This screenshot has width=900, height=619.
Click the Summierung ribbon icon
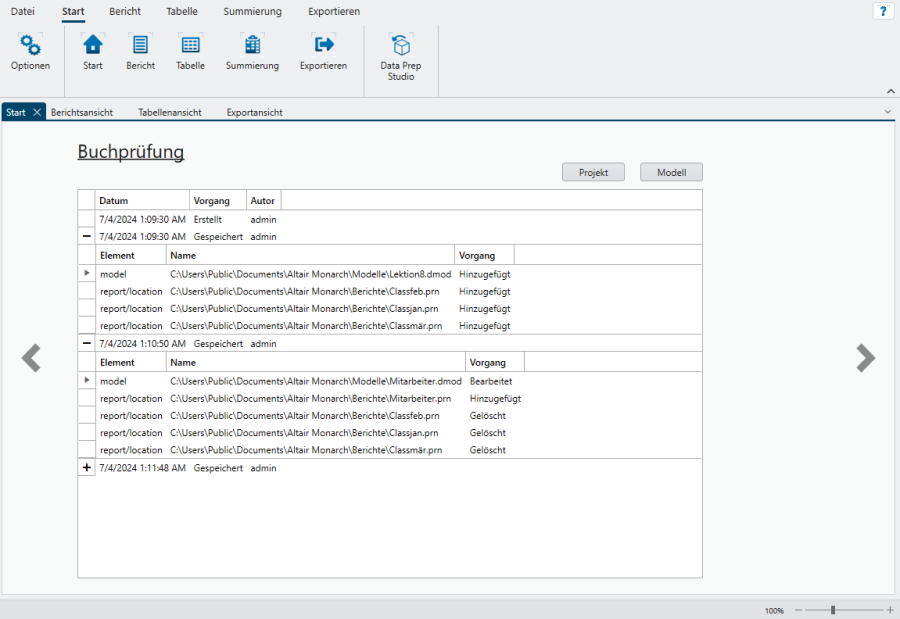252,46
